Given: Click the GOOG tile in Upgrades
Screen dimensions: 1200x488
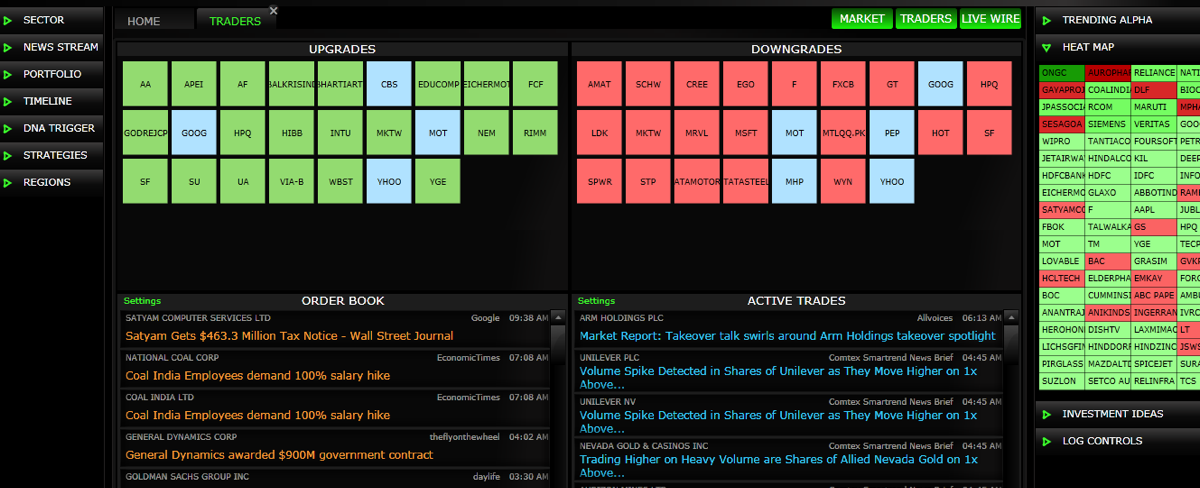Looking at the screenshot, I should click(194, 133).
